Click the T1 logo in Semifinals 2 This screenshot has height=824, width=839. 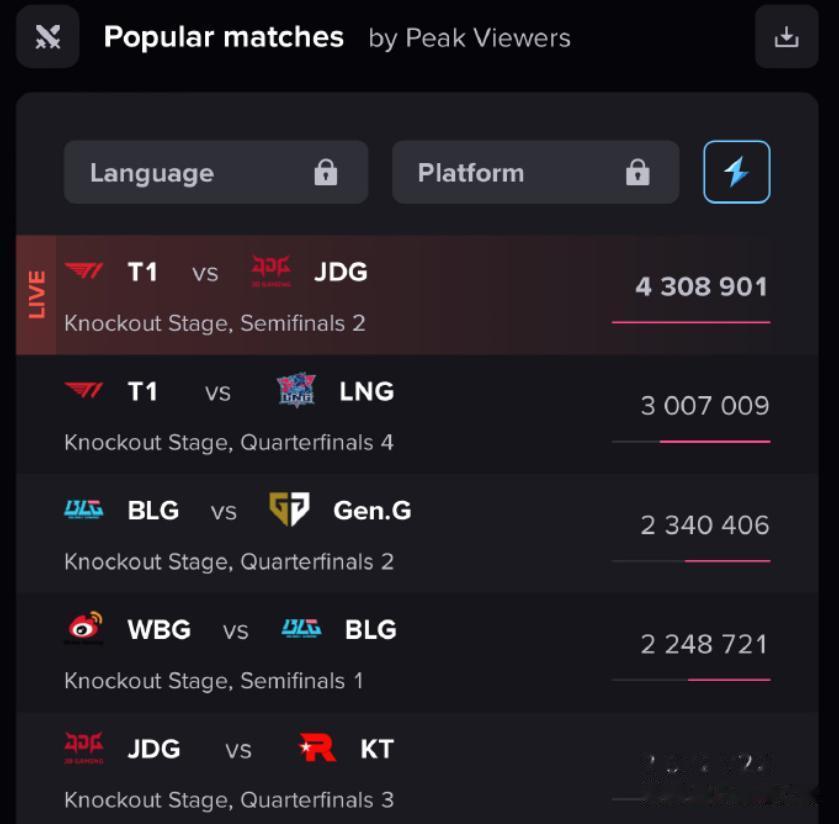click(84, 271)
